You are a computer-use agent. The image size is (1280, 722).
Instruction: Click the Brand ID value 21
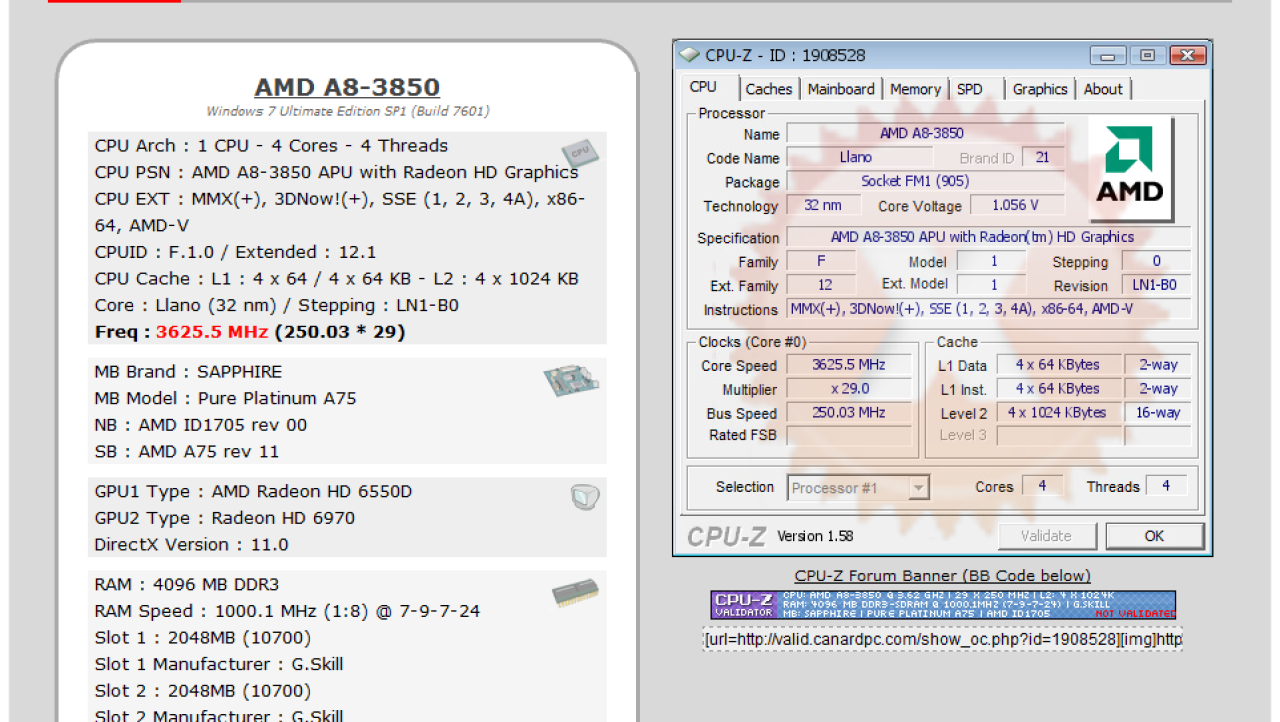[1043, 157]
